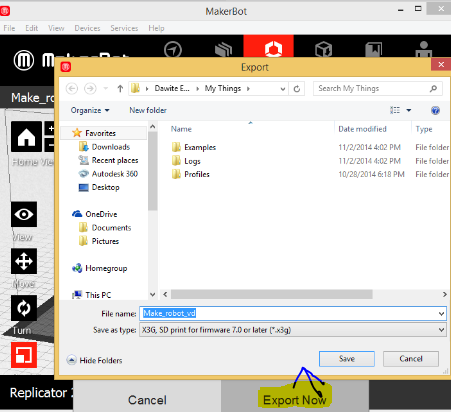The height and width of the screenshot is (412, 451).
Task: Open the Store cube icon tab
Action: point(323,49)
